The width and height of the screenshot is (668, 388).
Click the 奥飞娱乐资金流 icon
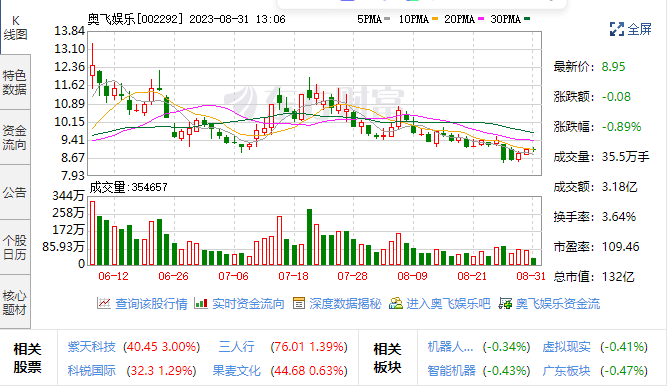point(505,303)
